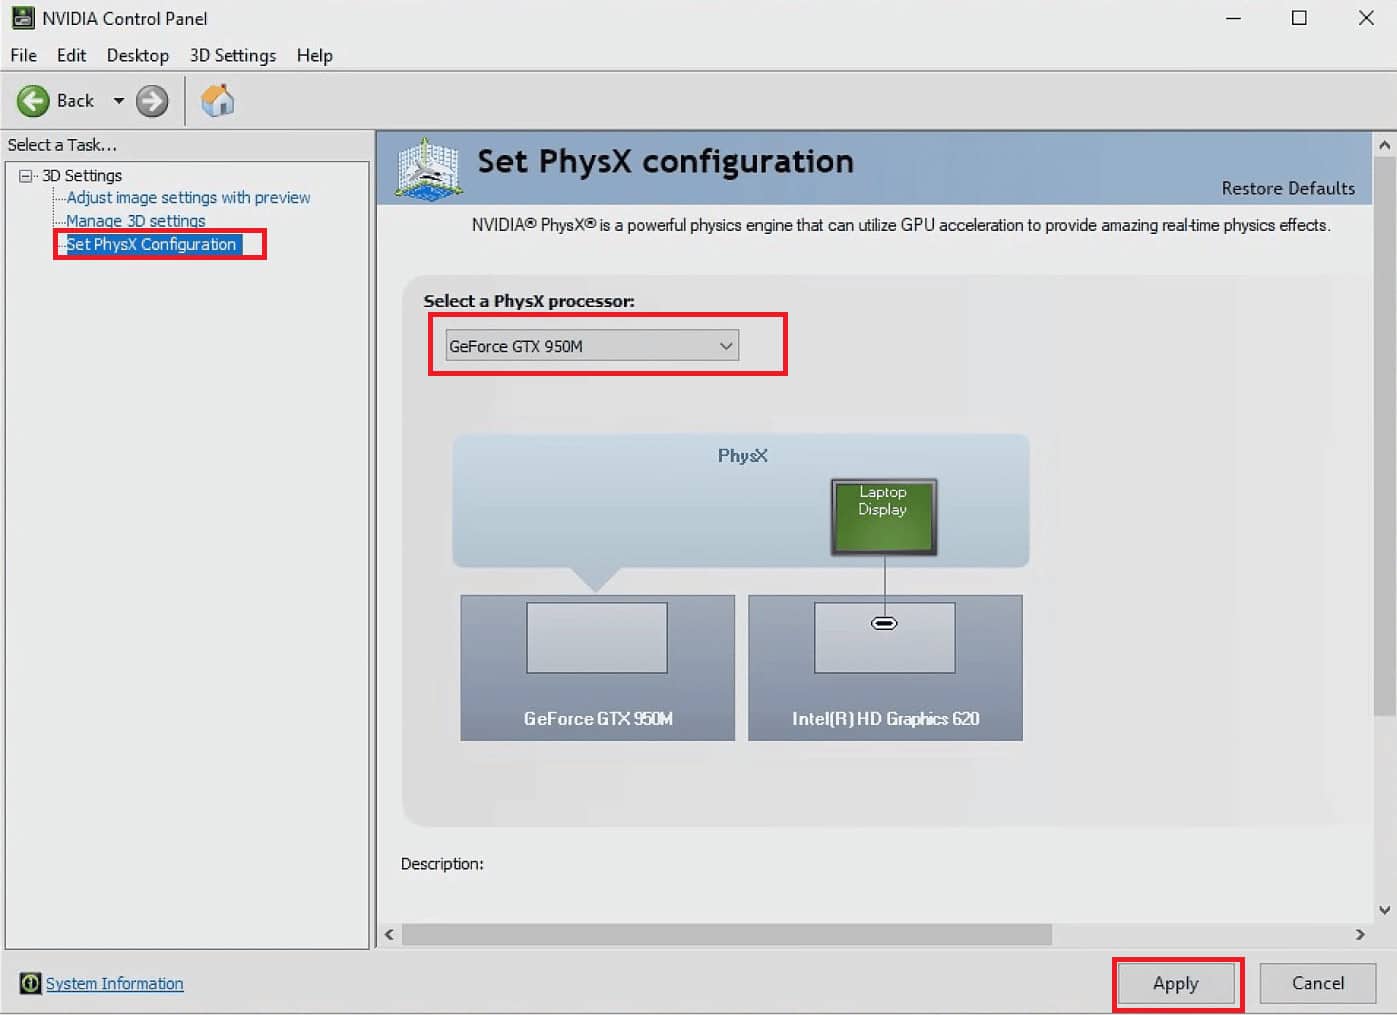Close the NVIDIA Control Panel window
Screen dimensions: 1397x1015
[x=1366, y=18]
